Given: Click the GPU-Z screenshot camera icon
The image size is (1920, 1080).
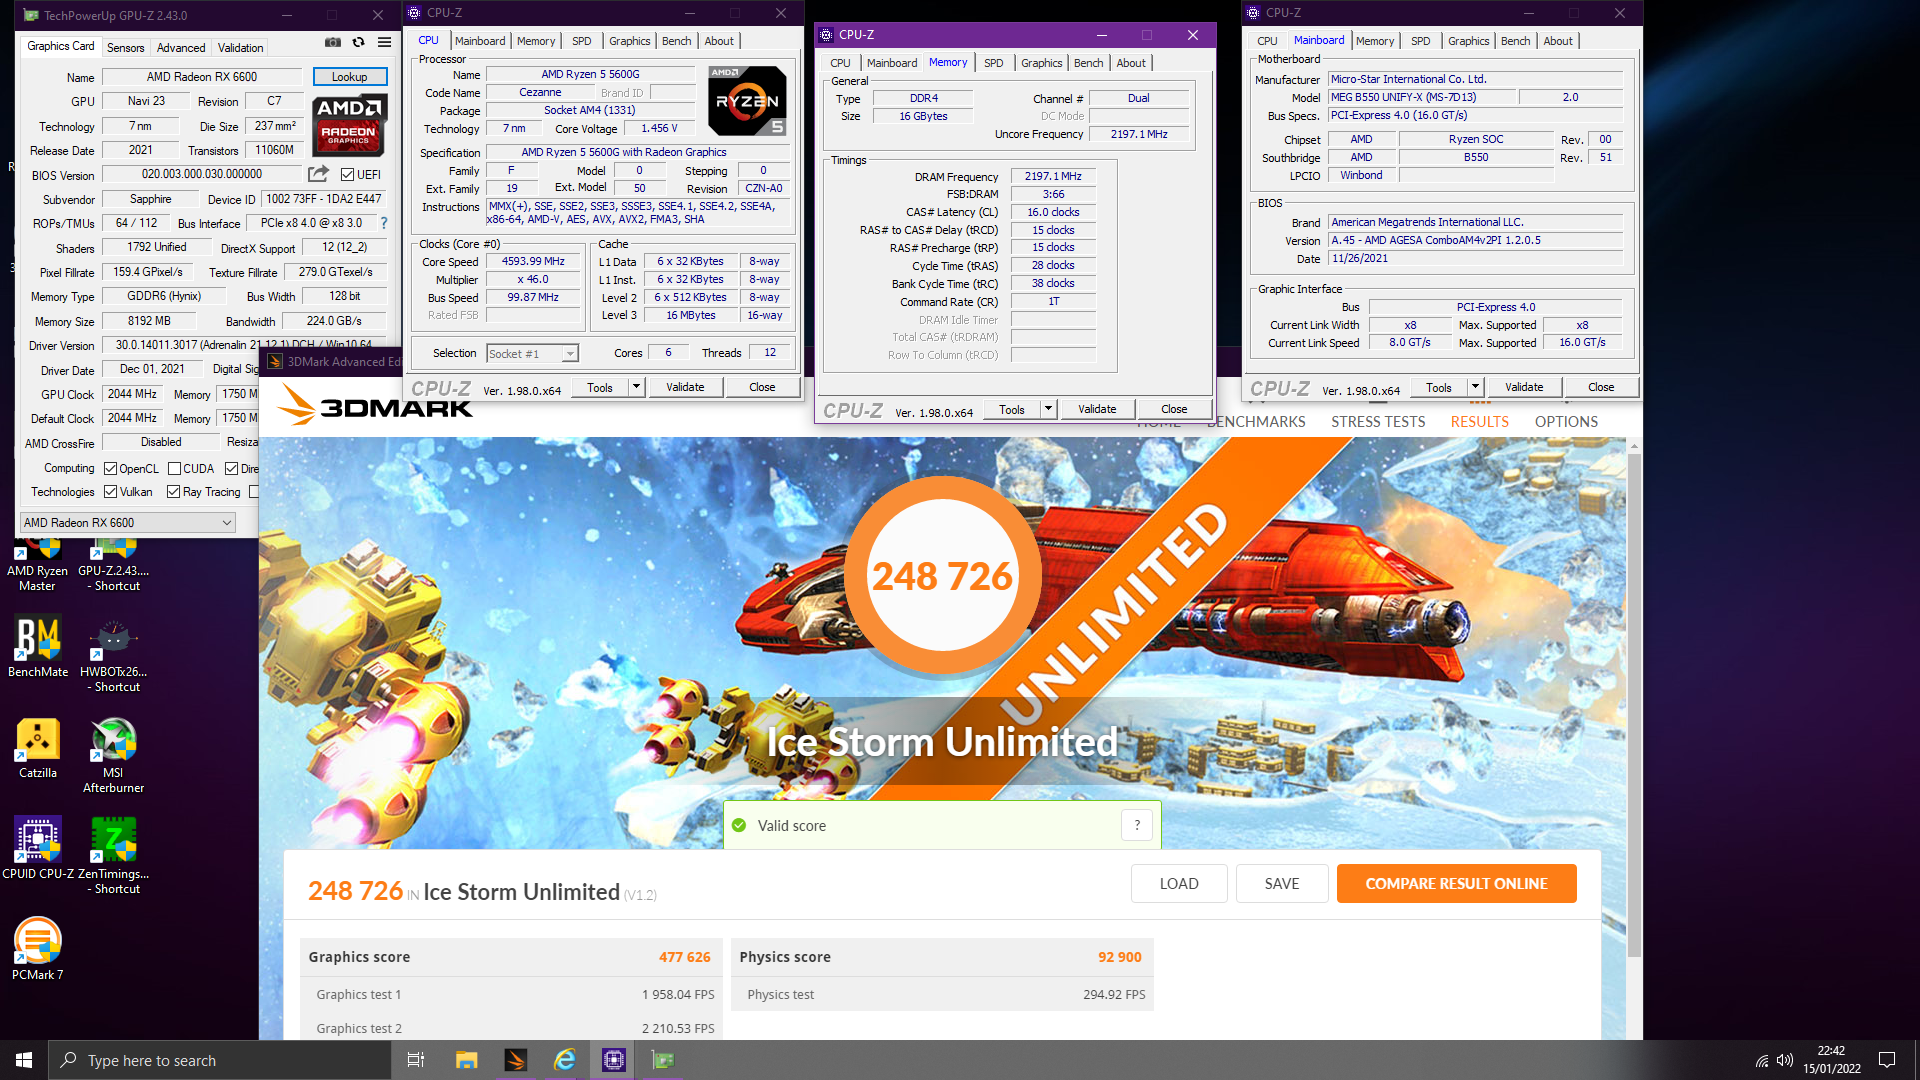Looking at the screenshot, I should click(333, 42).
